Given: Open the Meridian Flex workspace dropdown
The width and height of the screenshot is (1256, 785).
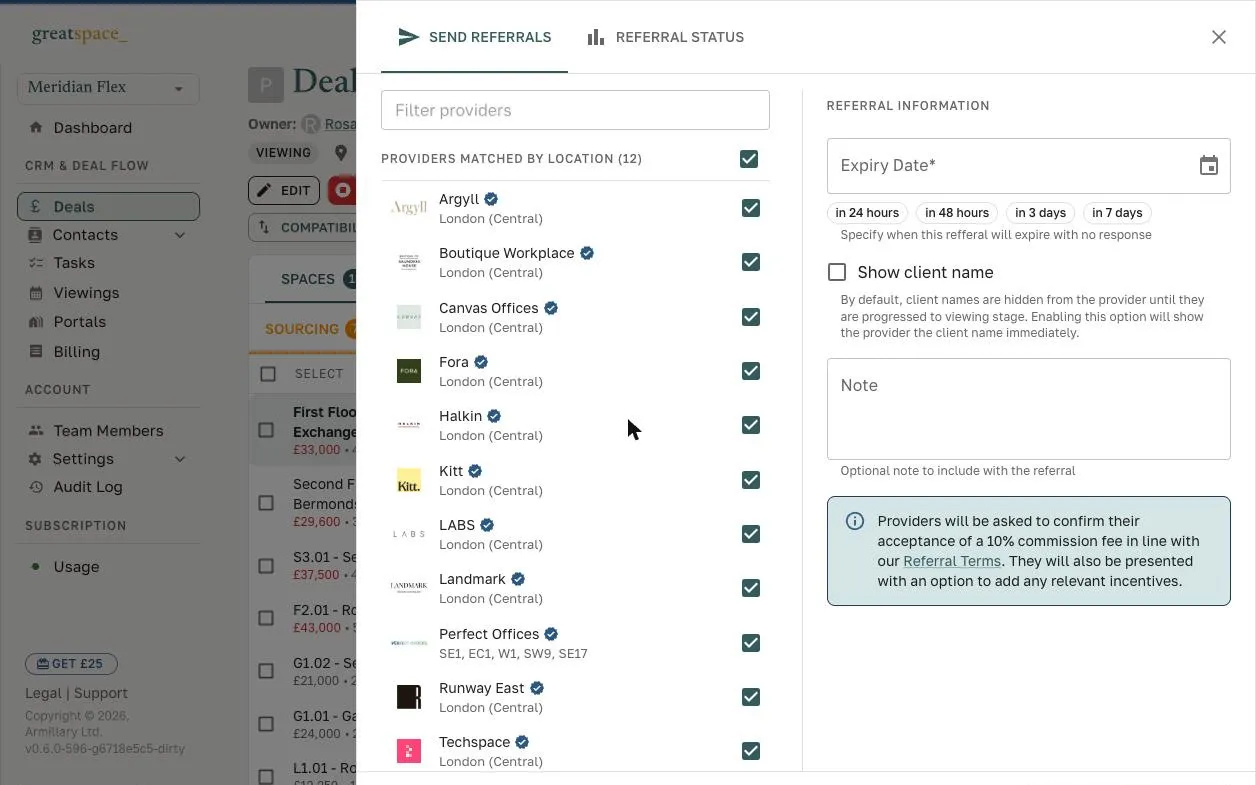Looking at the screenshot, I should pos(108,88).
